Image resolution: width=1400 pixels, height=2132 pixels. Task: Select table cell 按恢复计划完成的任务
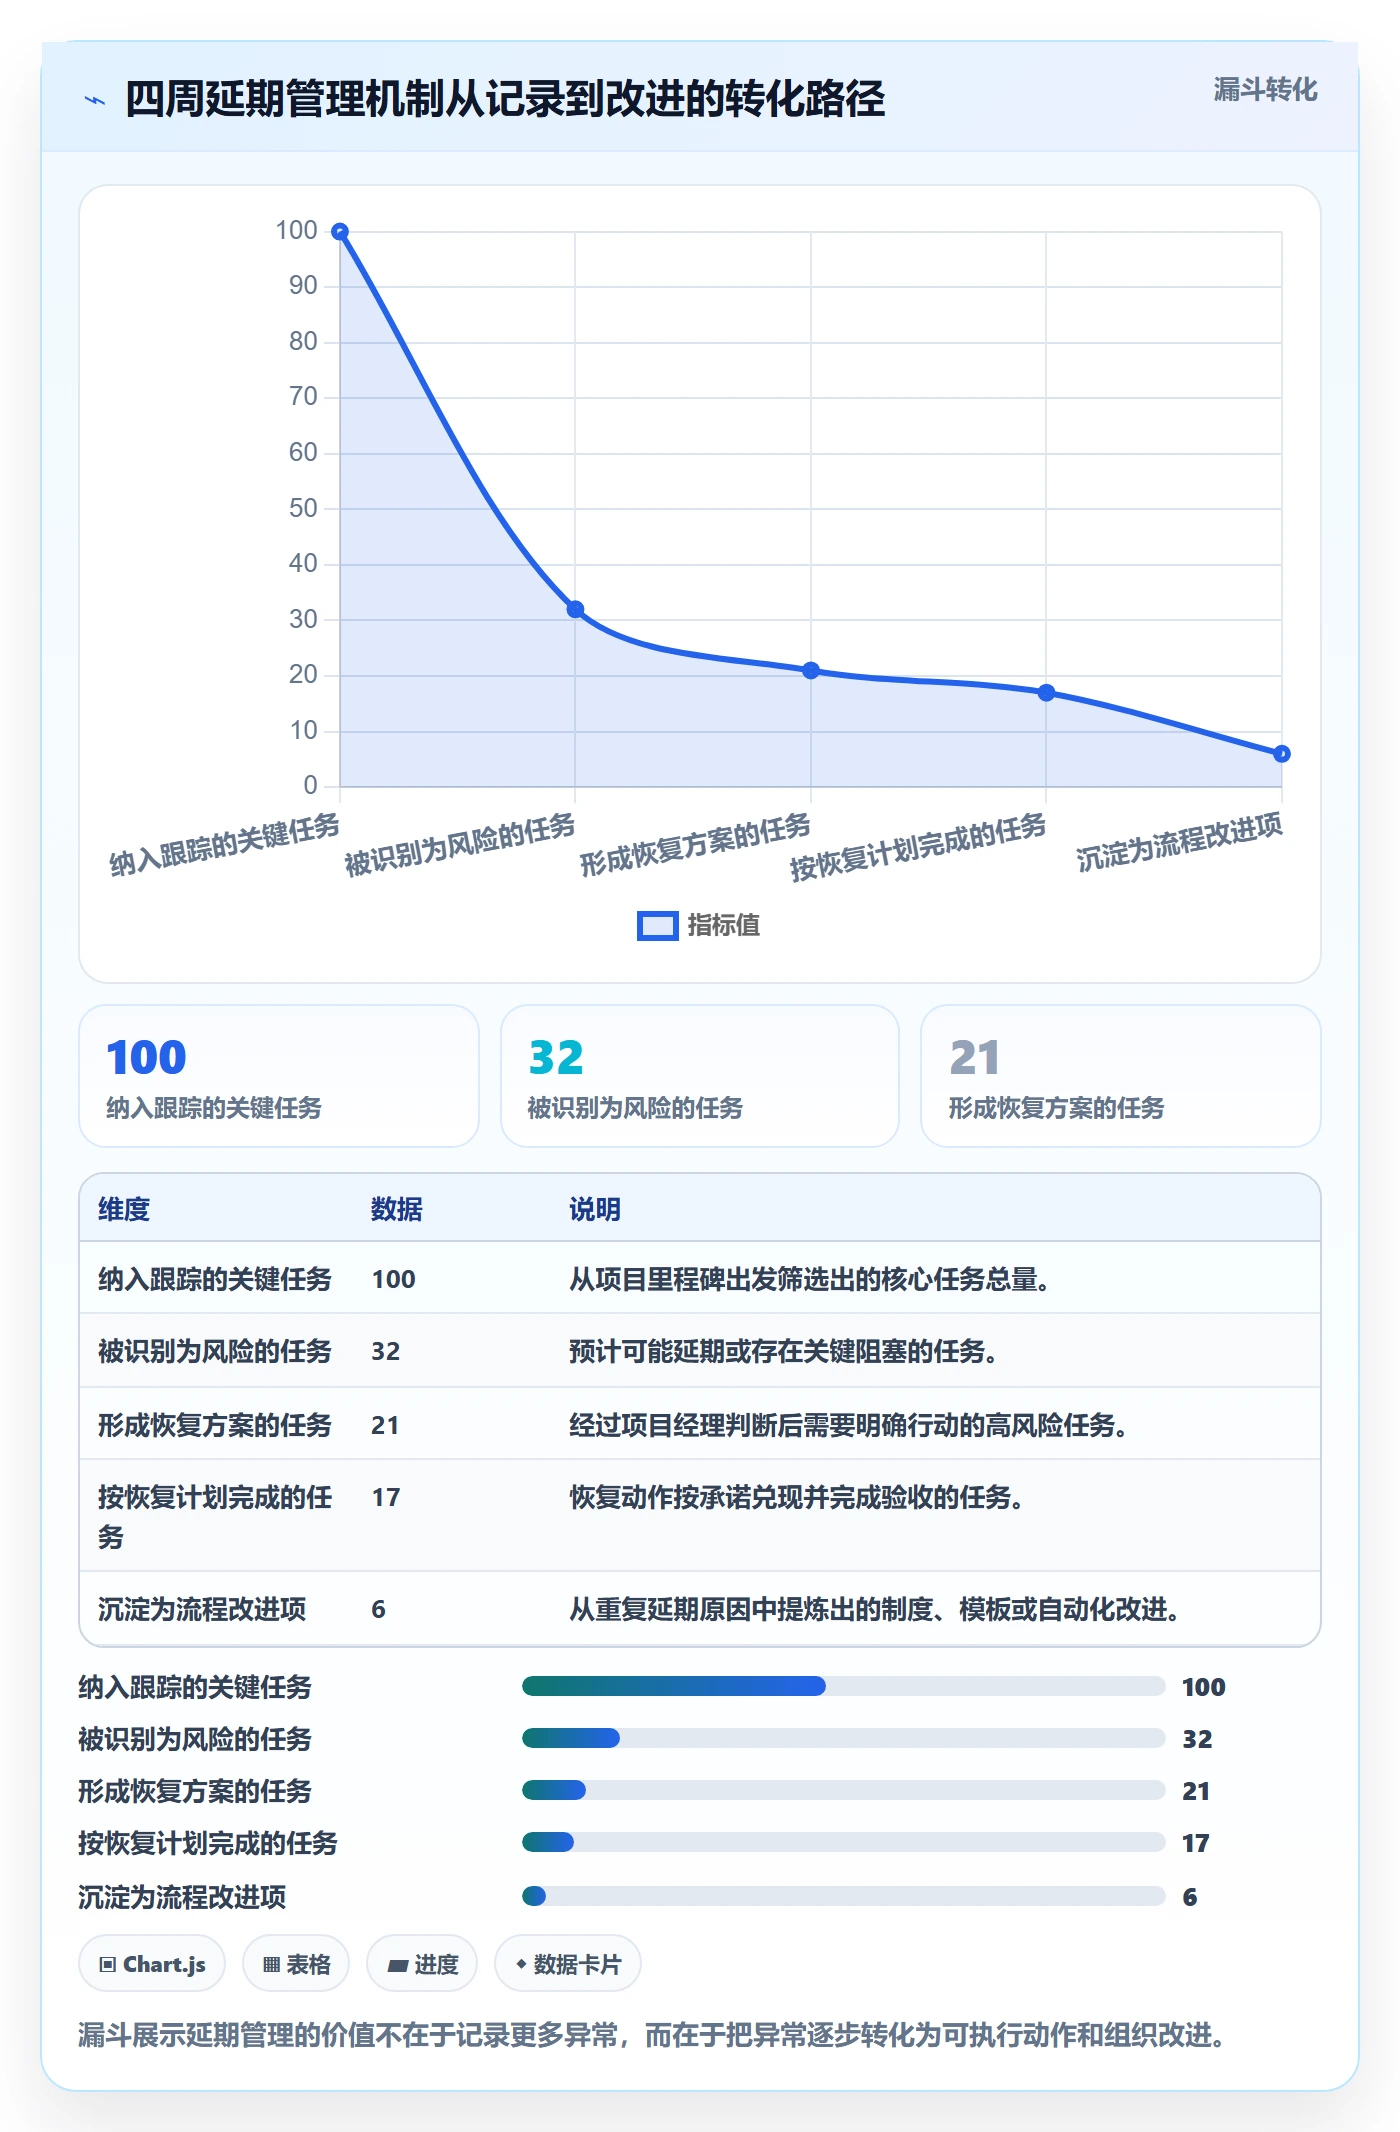click(x=215, y=1516)
